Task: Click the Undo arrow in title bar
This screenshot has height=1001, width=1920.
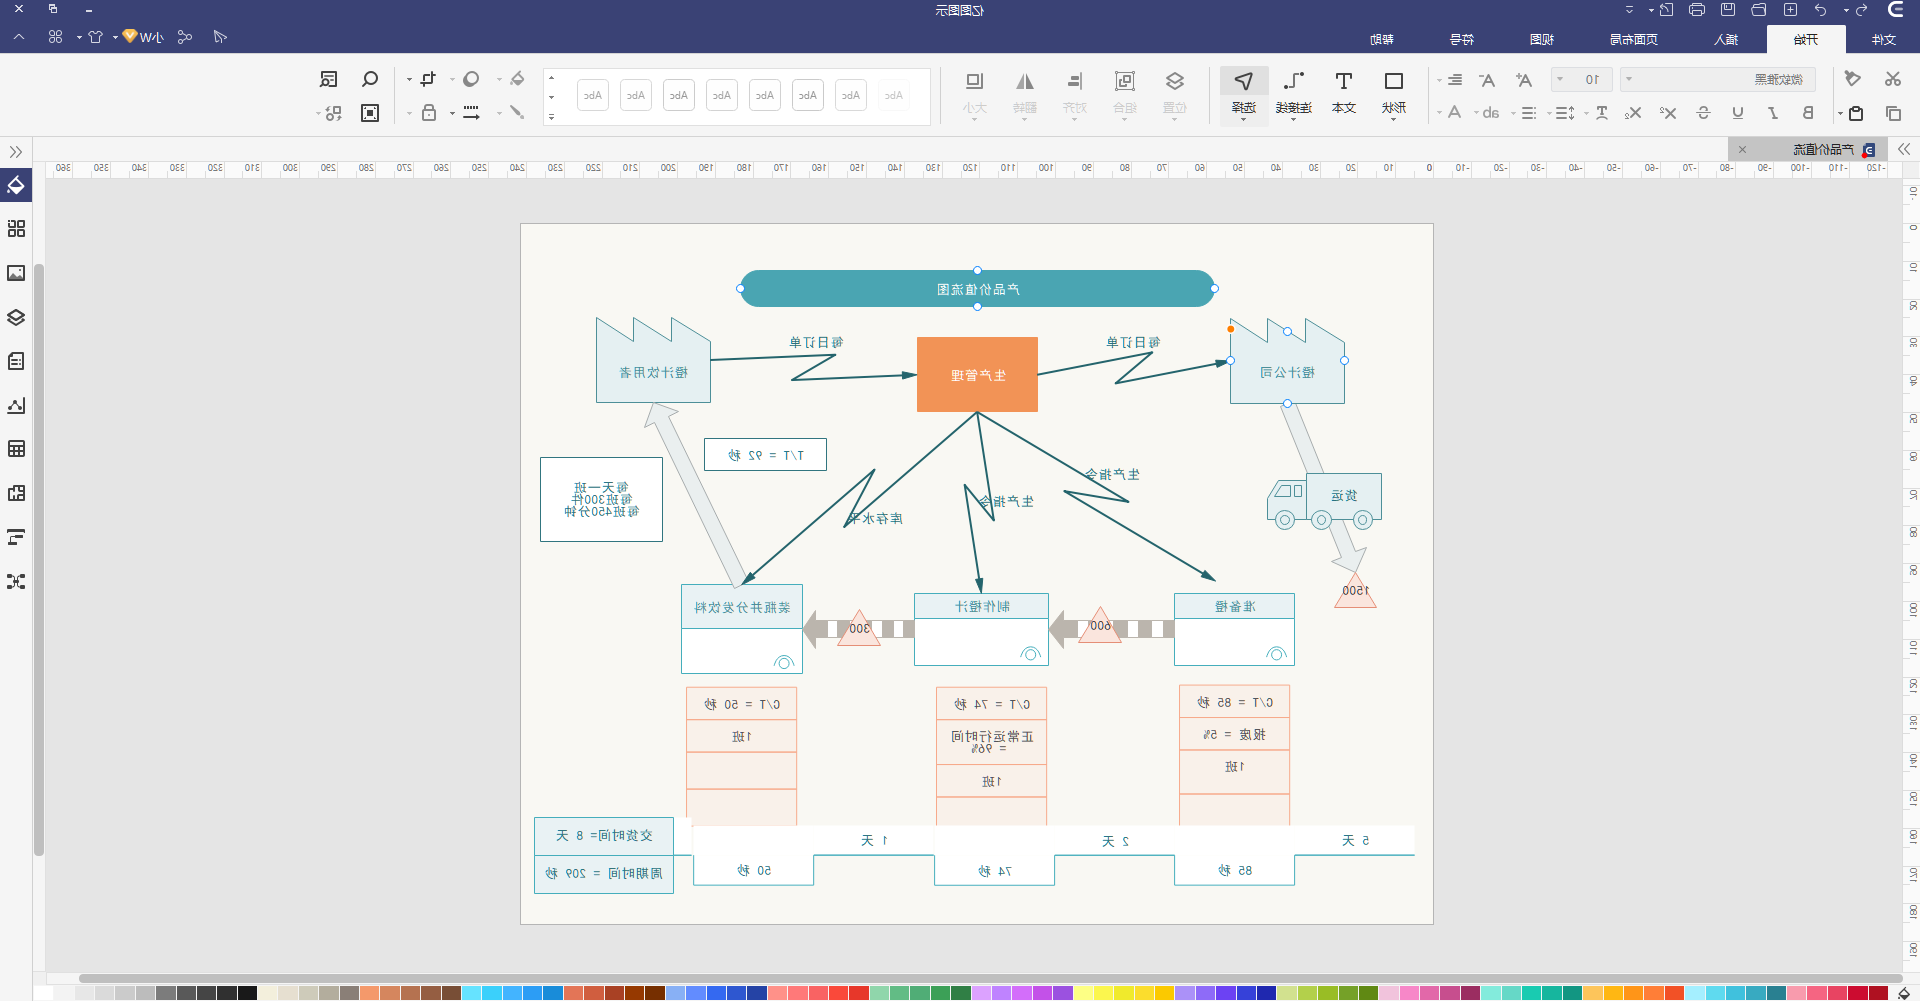Action: 1821,10
